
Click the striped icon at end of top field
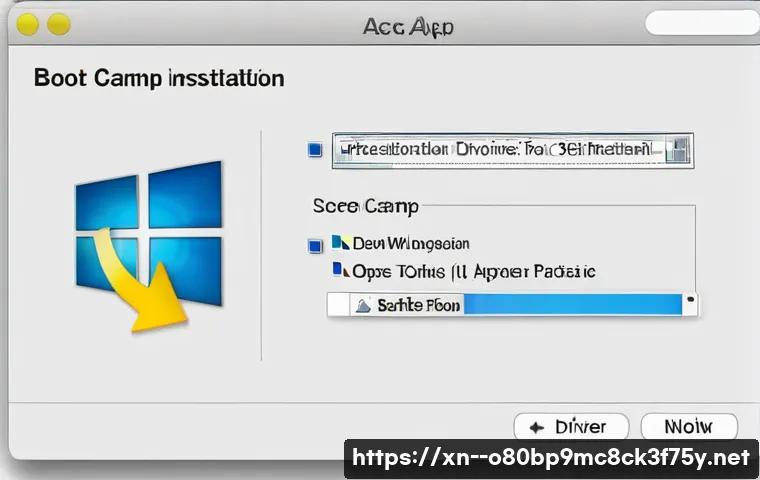click(679, 150)
